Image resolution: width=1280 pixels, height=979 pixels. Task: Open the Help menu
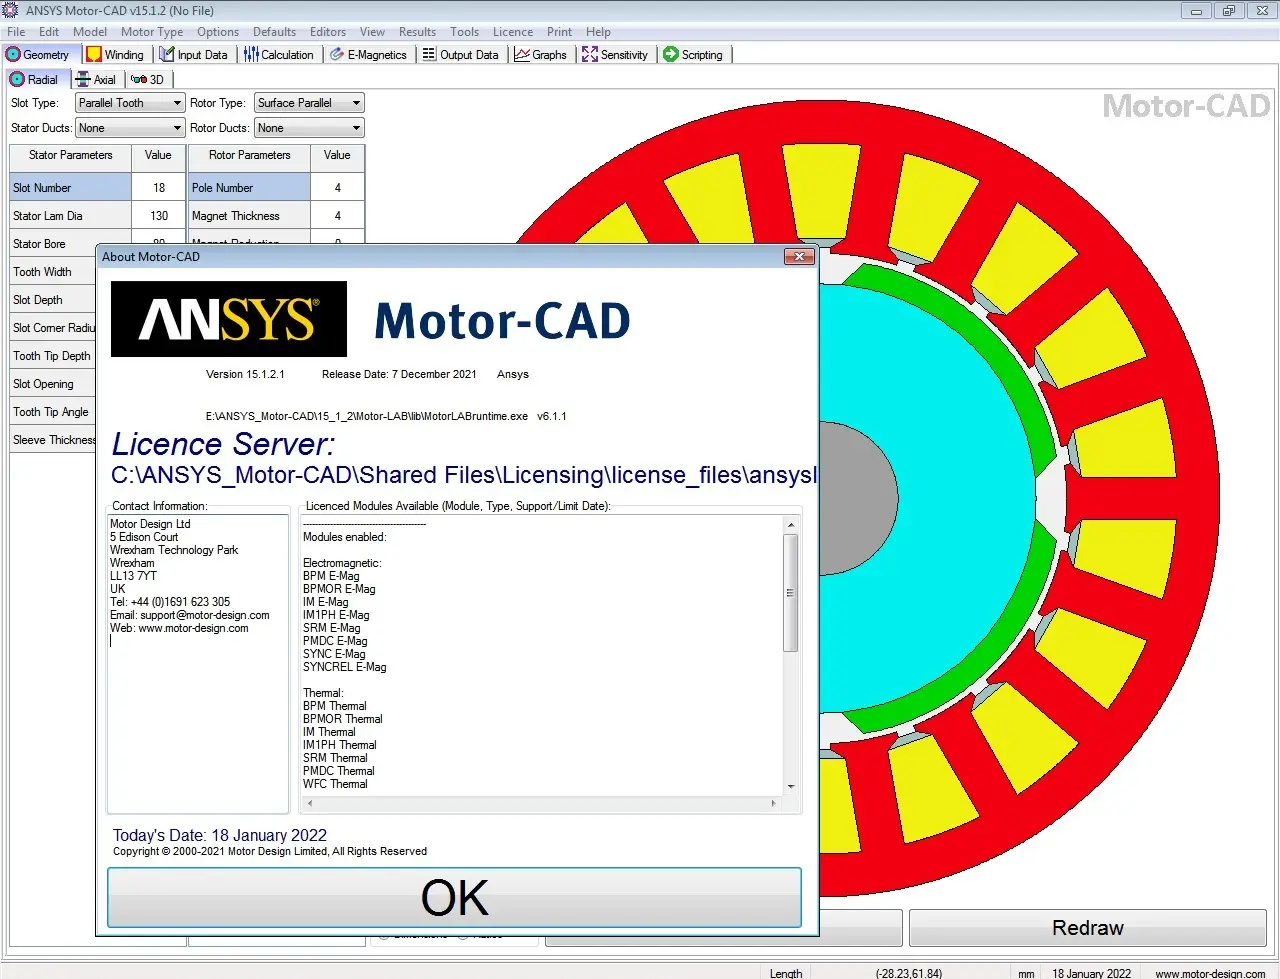coord(598,32)
